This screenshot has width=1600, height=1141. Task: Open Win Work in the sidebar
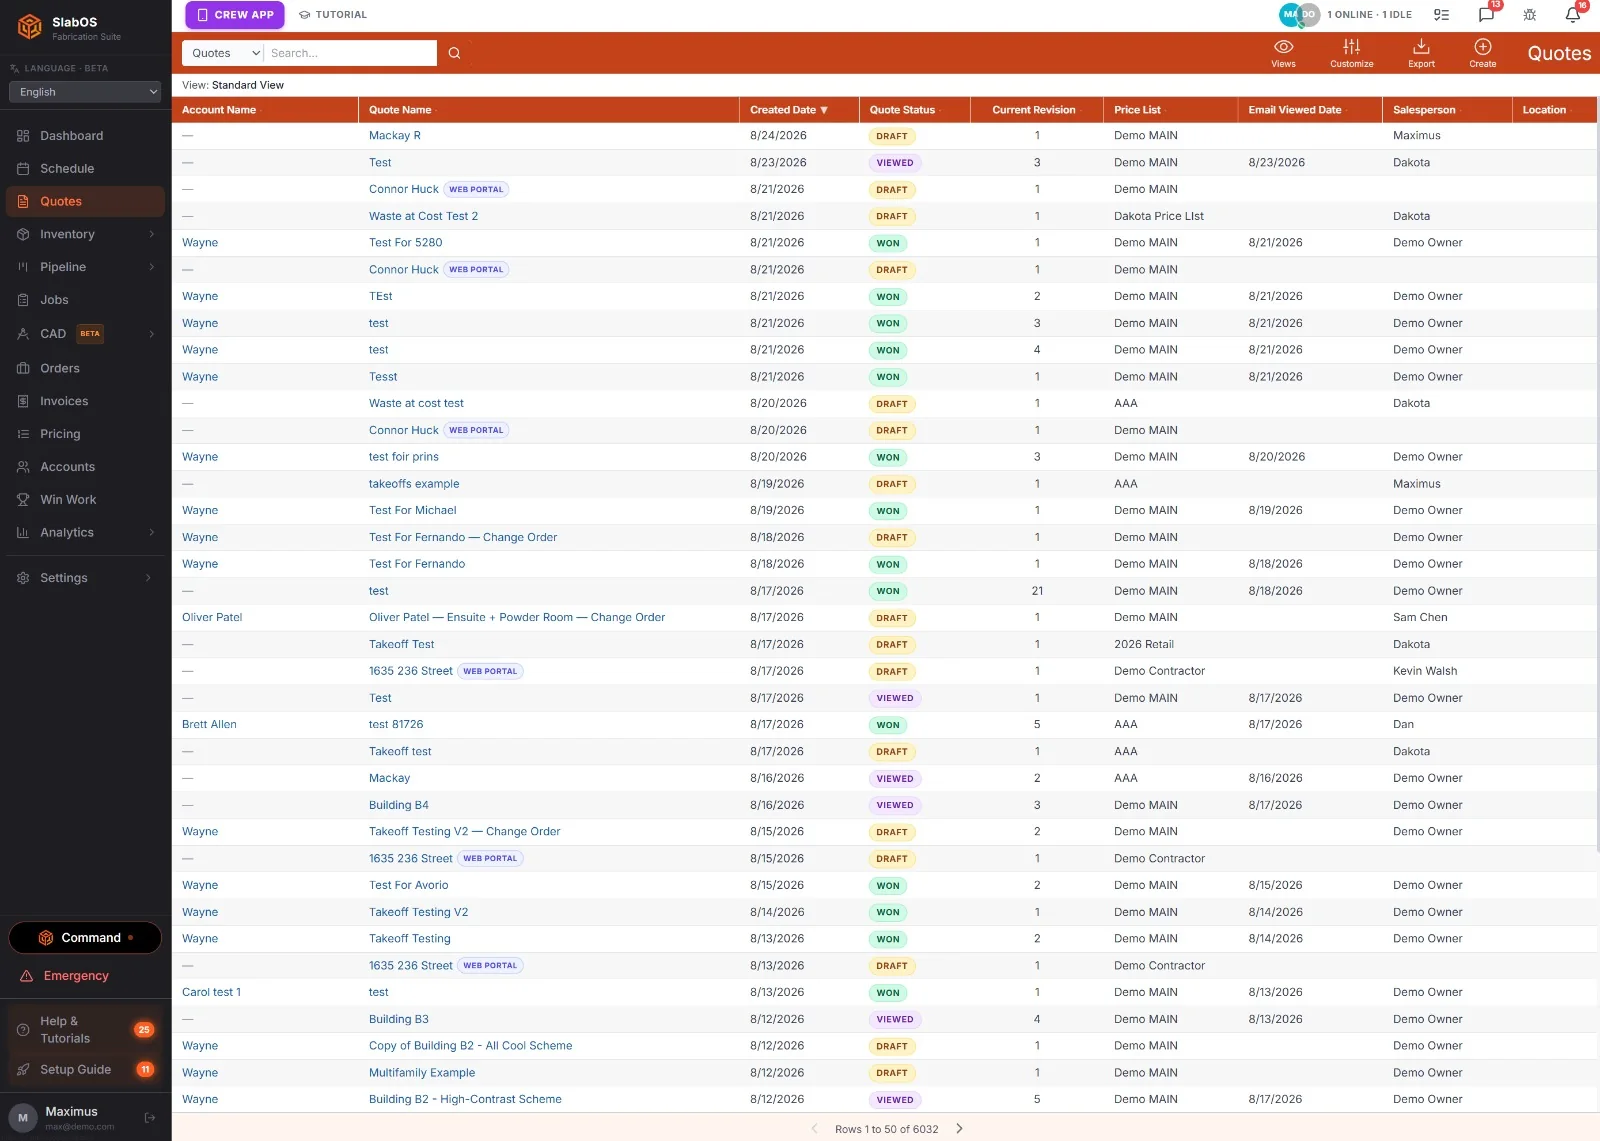point(85,500)
